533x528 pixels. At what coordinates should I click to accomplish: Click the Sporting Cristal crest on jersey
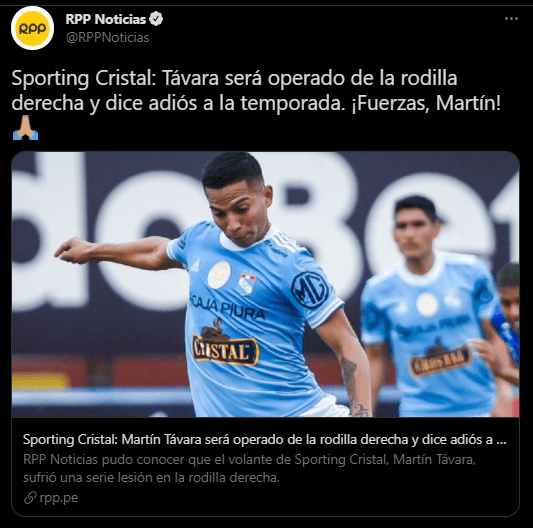247,282
